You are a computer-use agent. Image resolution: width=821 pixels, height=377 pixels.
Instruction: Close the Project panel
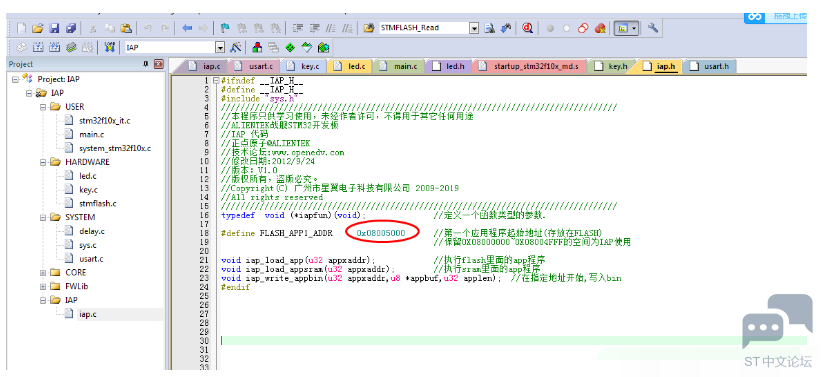159,64
